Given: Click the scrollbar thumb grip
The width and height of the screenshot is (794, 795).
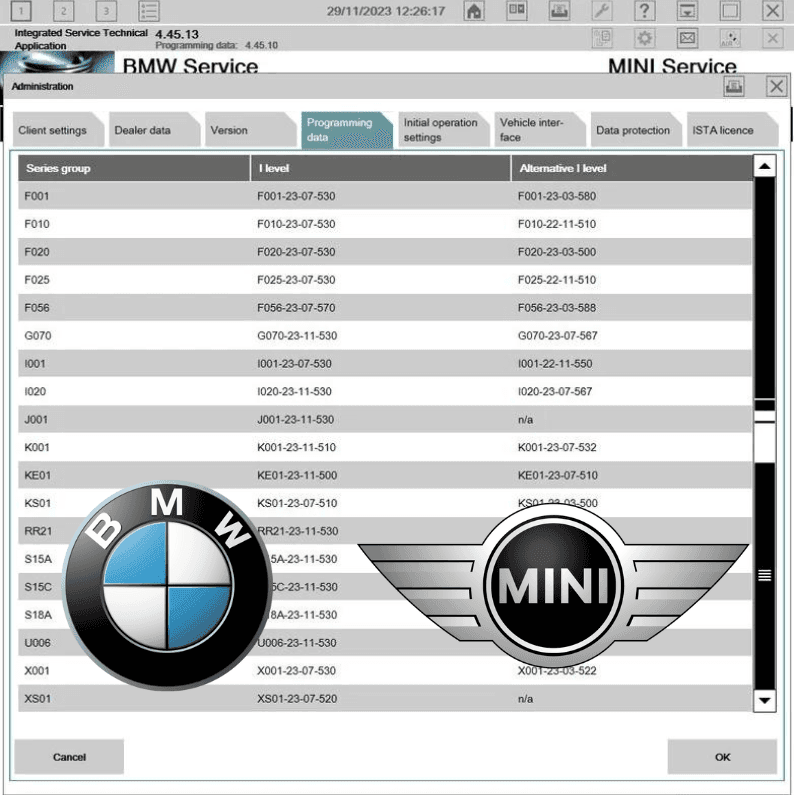Looking at the screenshot, I should click(x=765, y=575).
